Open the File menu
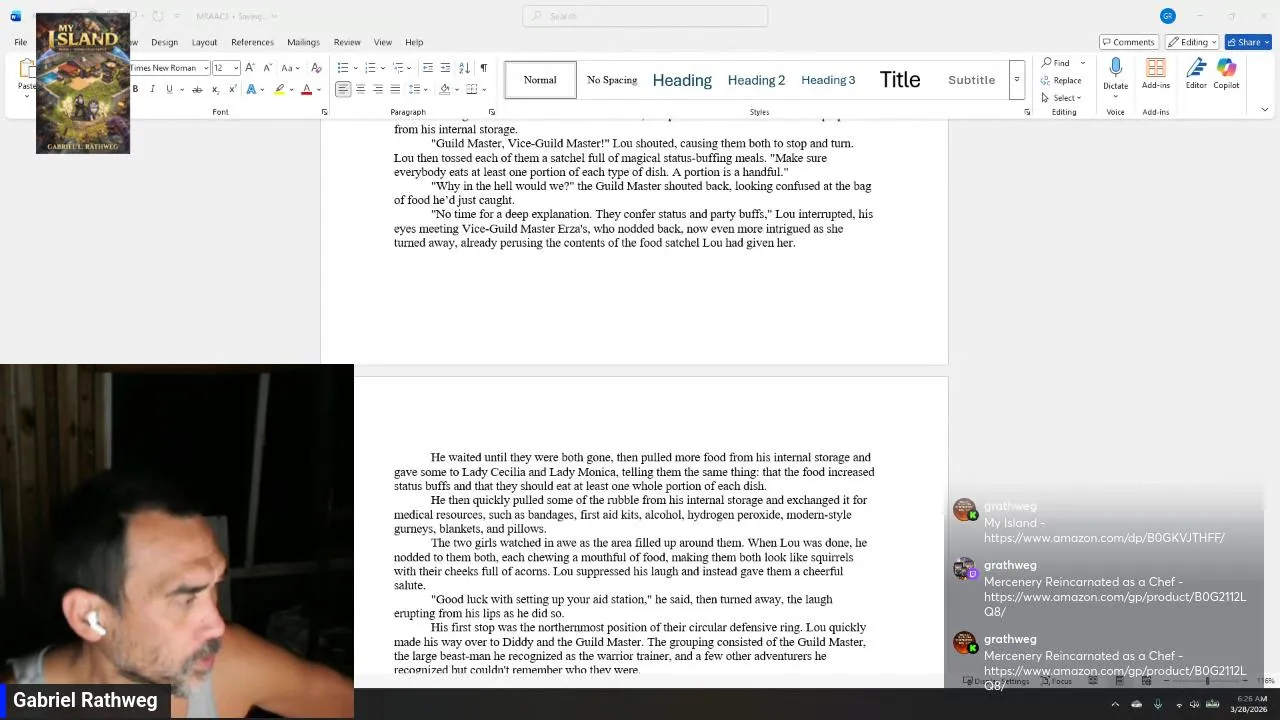The height and width of the screenshot is (720, 1280). (x=20, y=42)
